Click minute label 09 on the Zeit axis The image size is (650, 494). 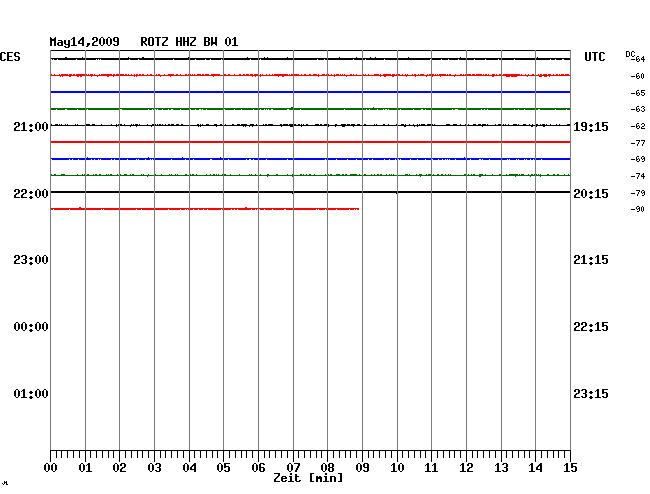pos(362,468)
